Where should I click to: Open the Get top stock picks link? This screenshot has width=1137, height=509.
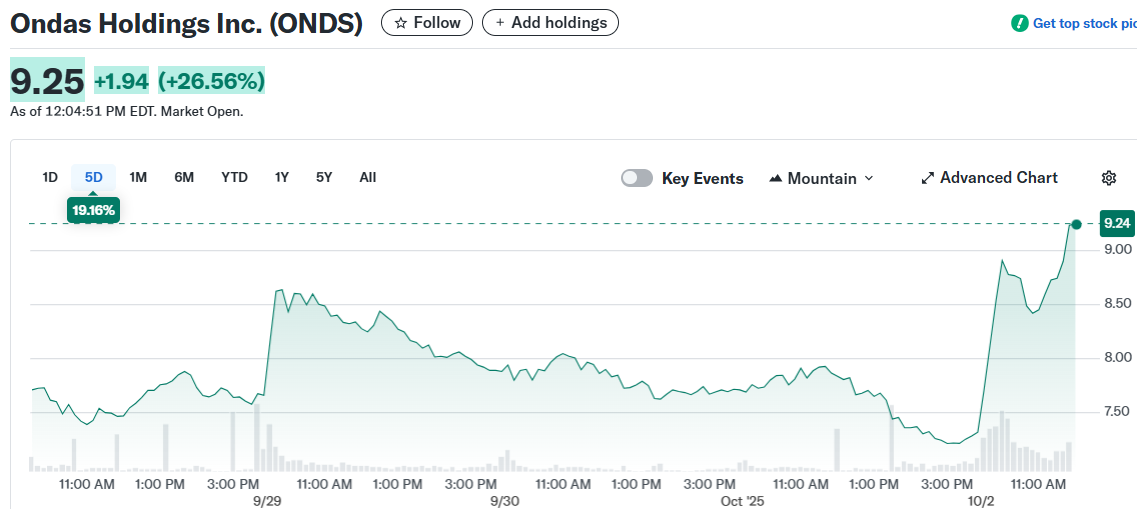coord(1084,23)
